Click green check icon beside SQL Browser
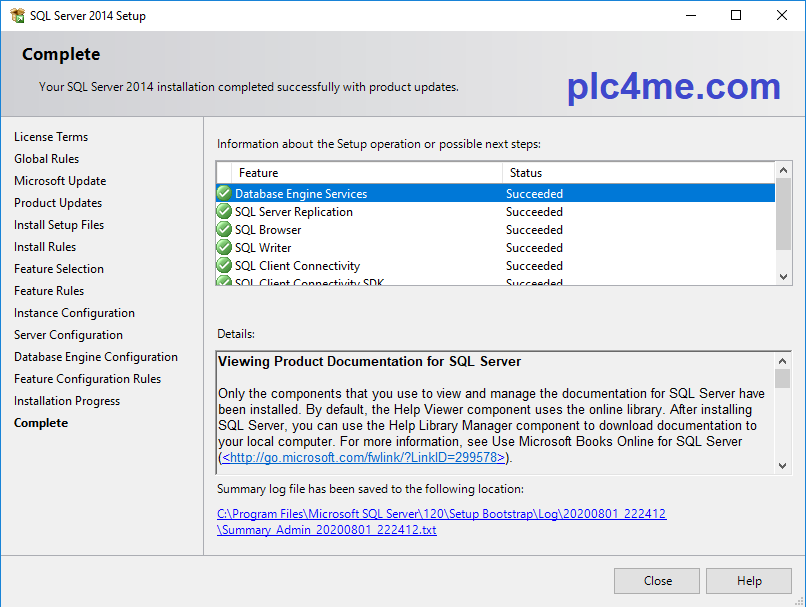 tap(224, 230)
